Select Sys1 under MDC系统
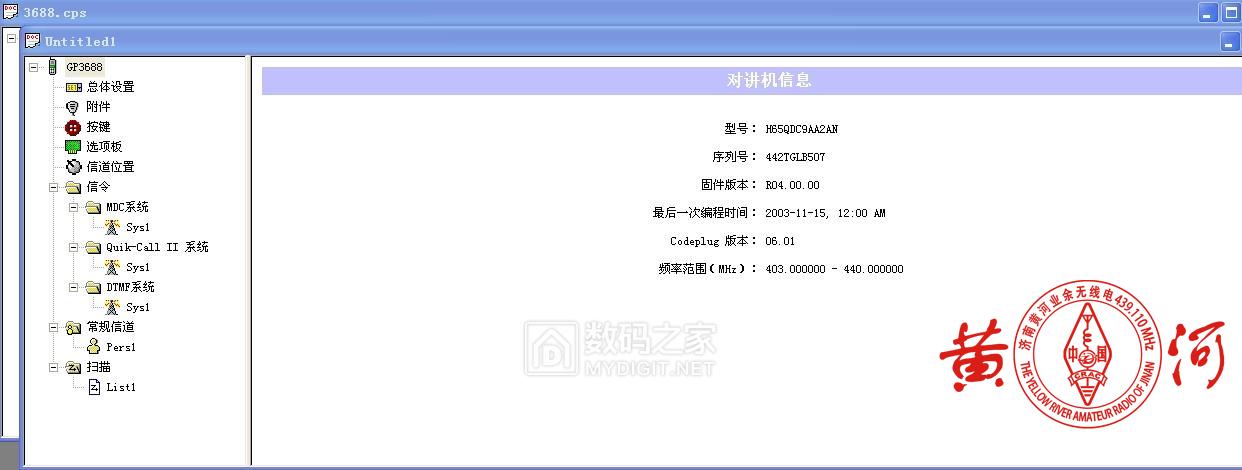 pyautogui.click(x=138, y=227)
